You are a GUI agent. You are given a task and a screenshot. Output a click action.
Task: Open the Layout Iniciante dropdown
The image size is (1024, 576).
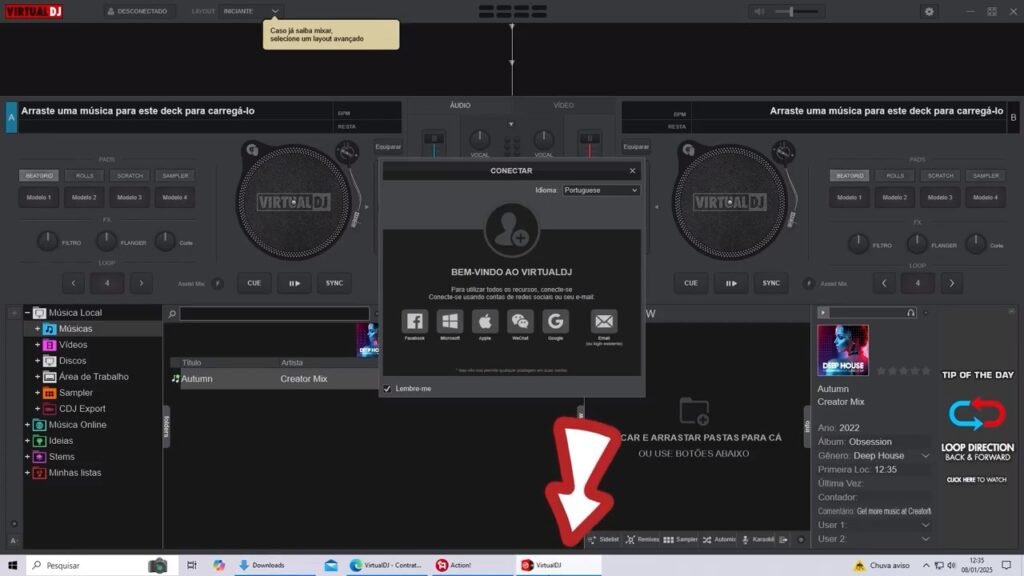pos(251,11)
